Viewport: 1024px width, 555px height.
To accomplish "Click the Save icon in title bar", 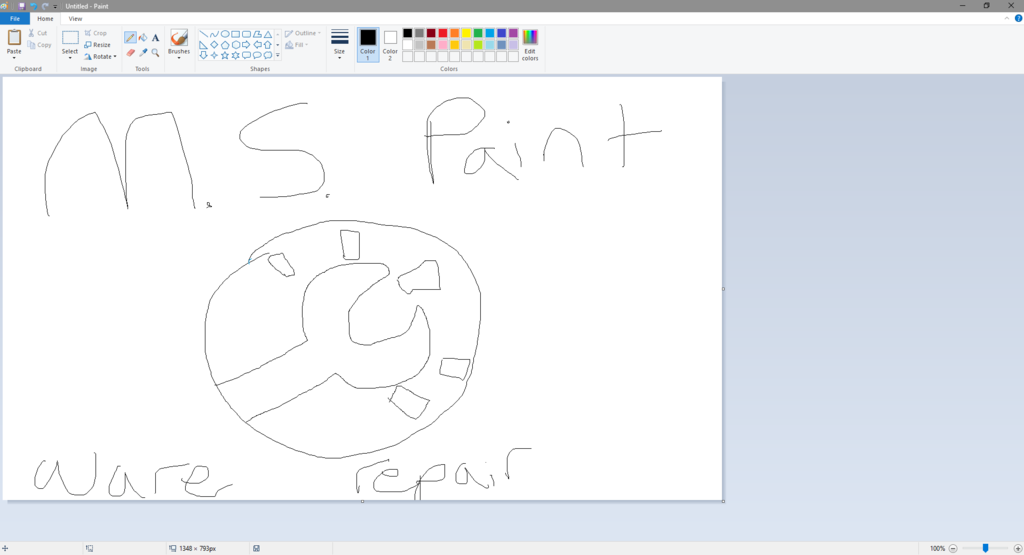I will [x=22, y=6].
